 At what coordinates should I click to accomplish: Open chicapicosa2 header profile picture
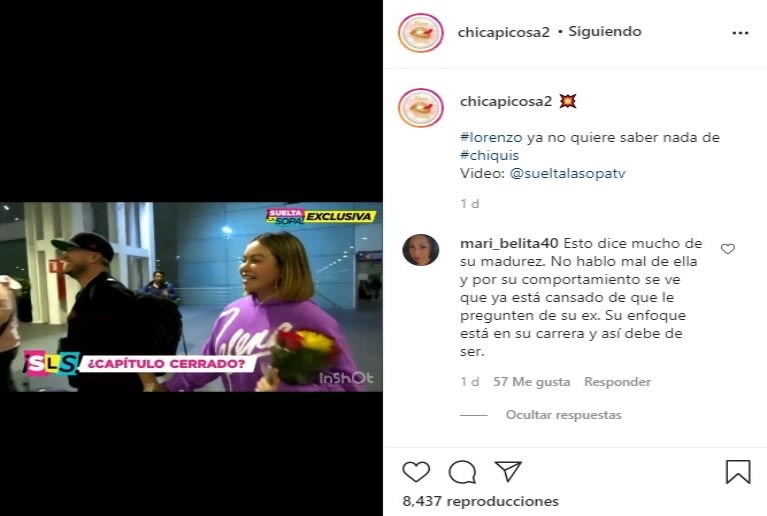tap(421, 33)
